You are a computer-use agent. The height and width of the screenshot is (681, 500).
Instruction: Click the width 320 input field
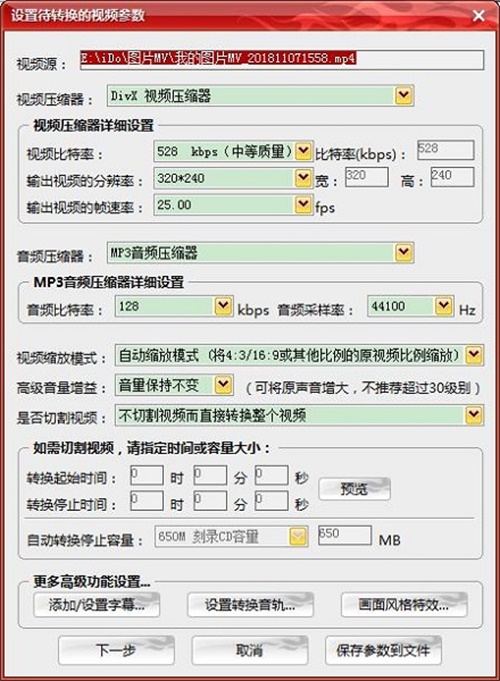(367, 177)
